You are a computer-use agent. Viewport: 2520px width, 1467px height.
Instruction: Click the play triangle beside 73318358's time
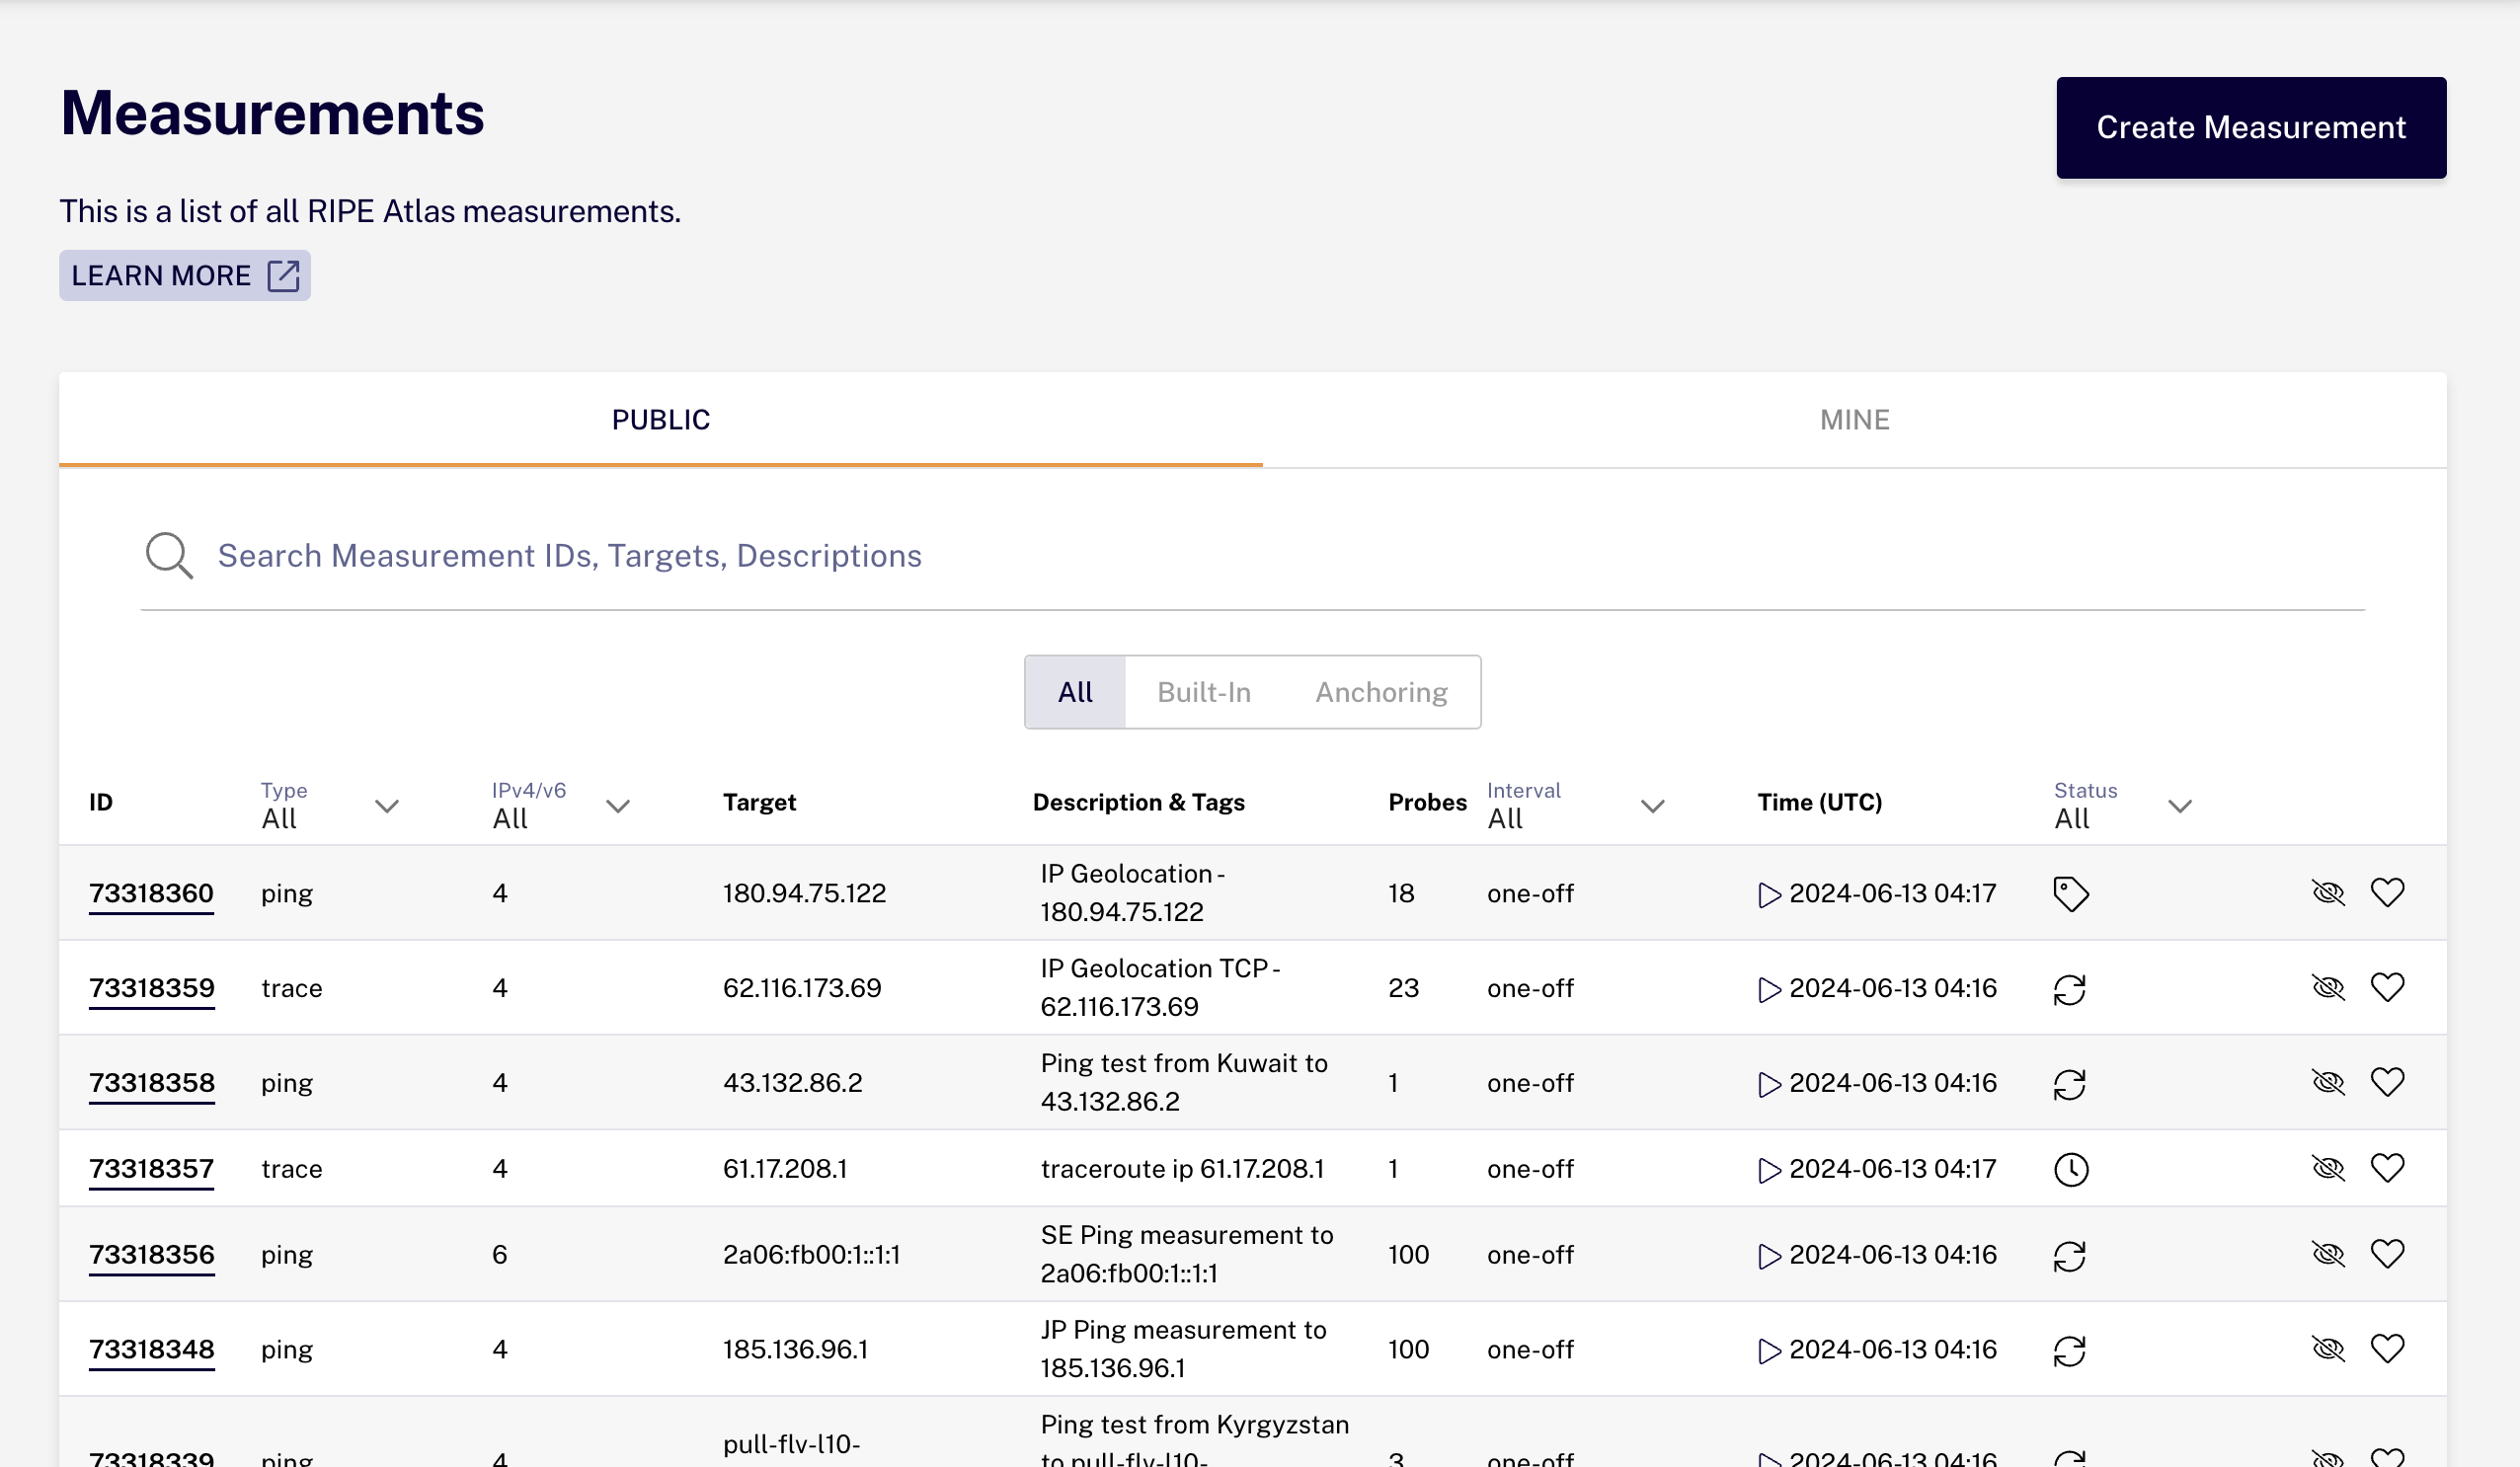[x=1769, y=1084]
